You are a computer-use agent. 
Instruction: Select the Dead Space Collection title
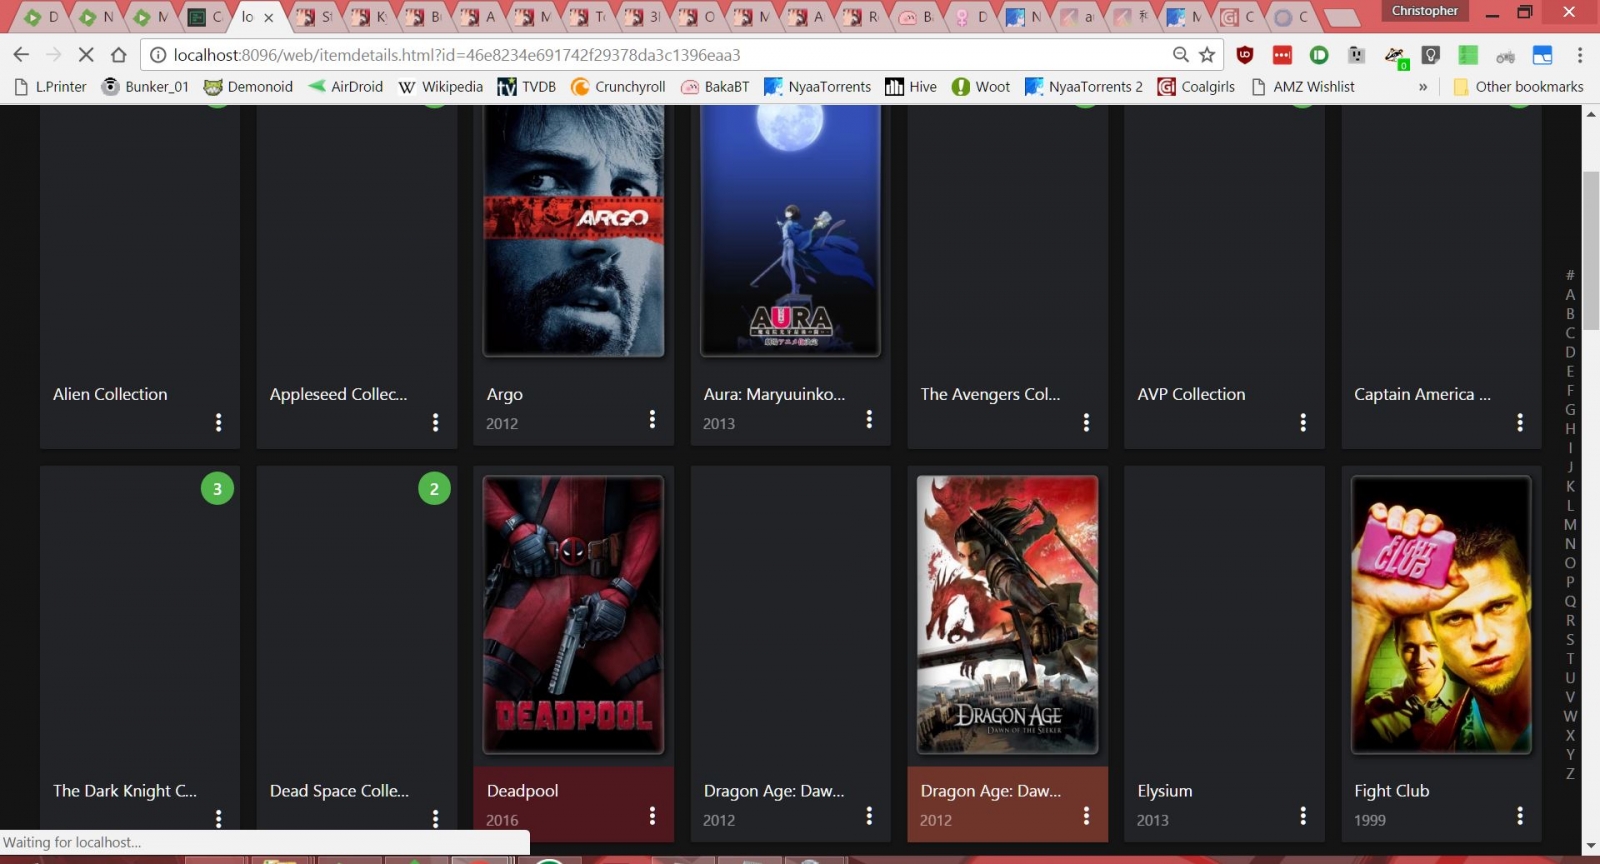click(x=339, y=791)
